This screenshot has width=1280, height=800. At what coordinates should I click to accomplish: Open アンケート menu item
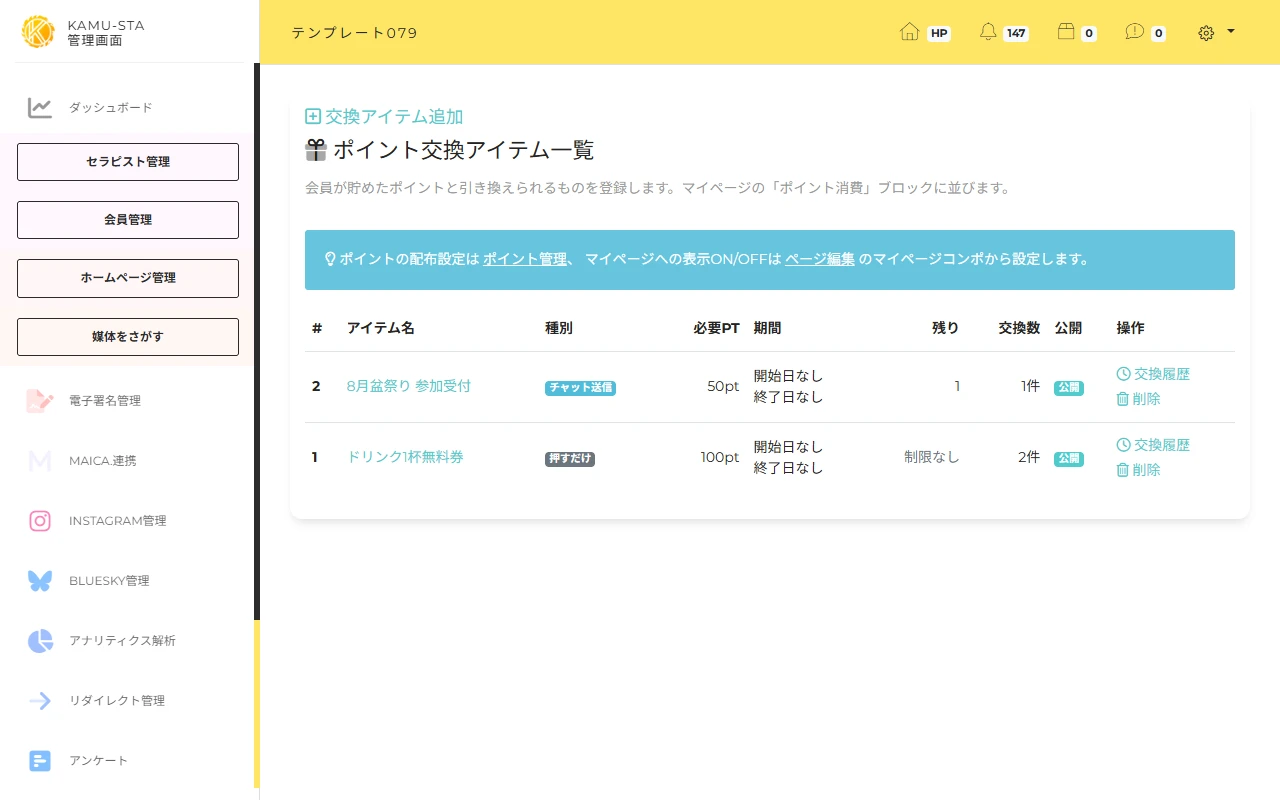99,761
